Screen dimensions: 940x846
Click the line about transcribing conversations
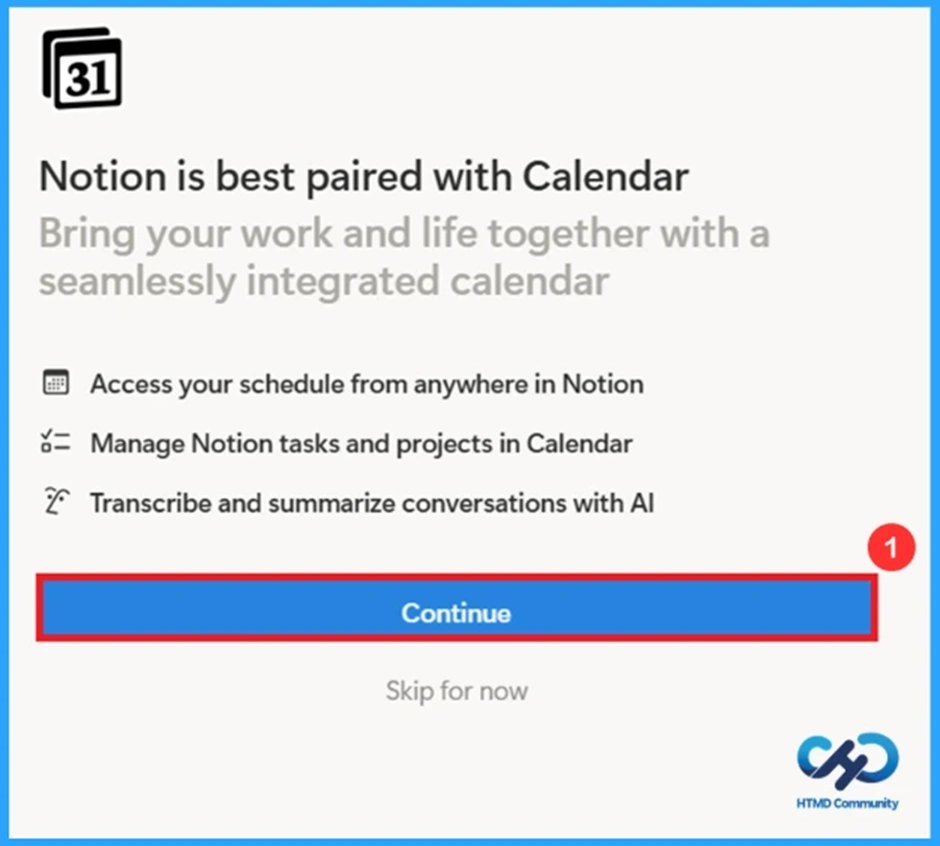(x=372, y=502)
